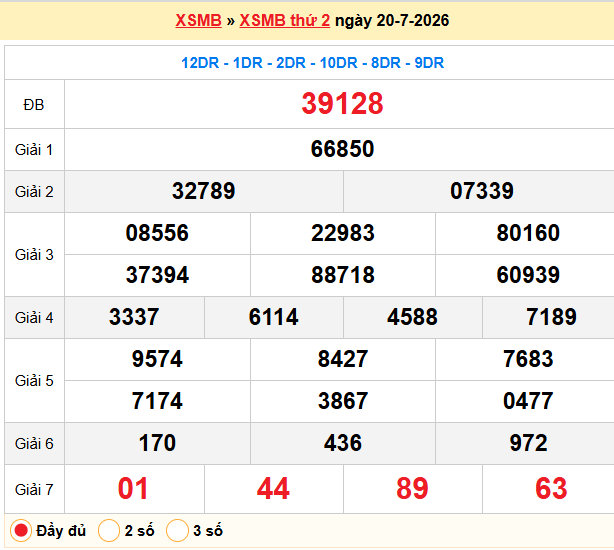Click the Giải 7 number 44
Screen dimensions: 614x550
tap(273, 489)
